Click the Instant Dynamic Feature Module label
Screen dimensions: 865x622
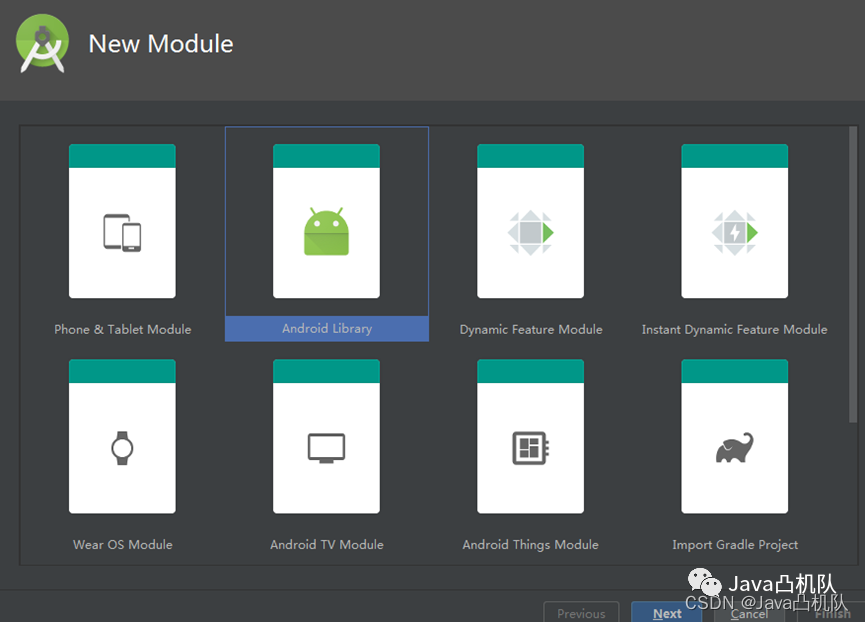pyautogui.click(x=734, y=329)
